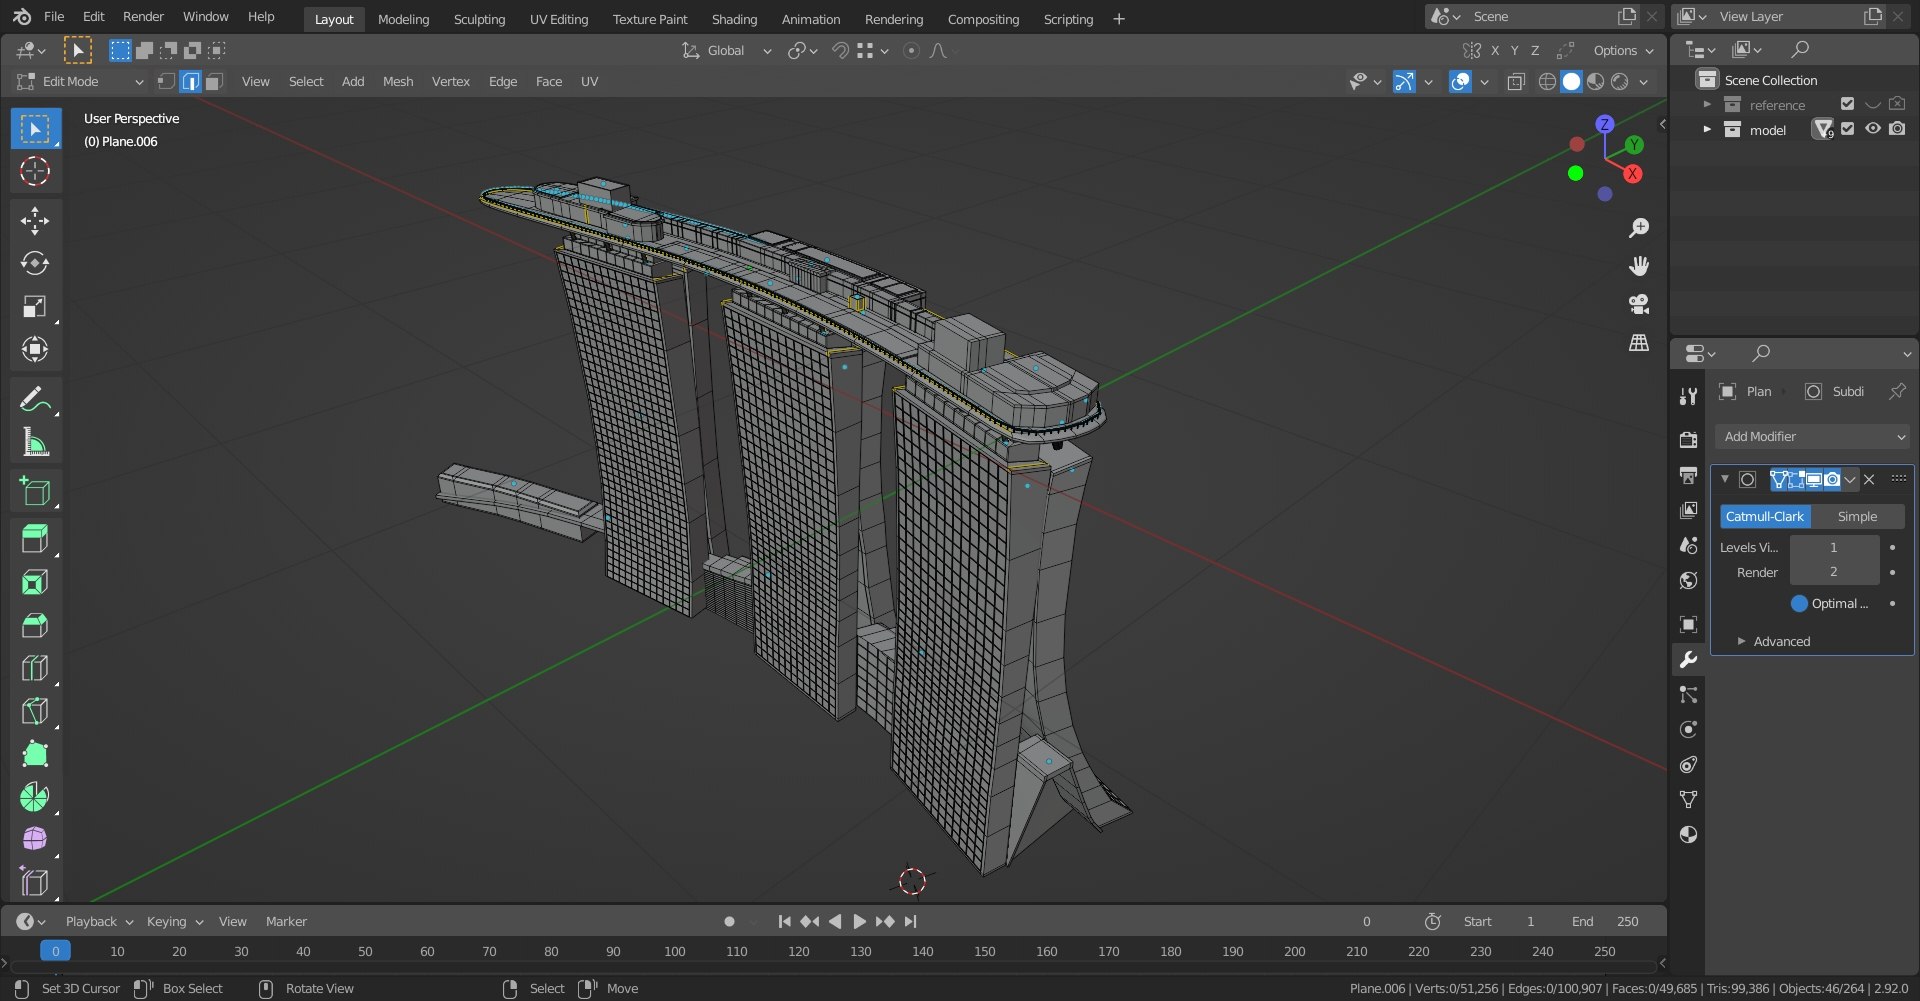Select the Poly Build tool
1920x1001 pixels.
coord(35,755)
